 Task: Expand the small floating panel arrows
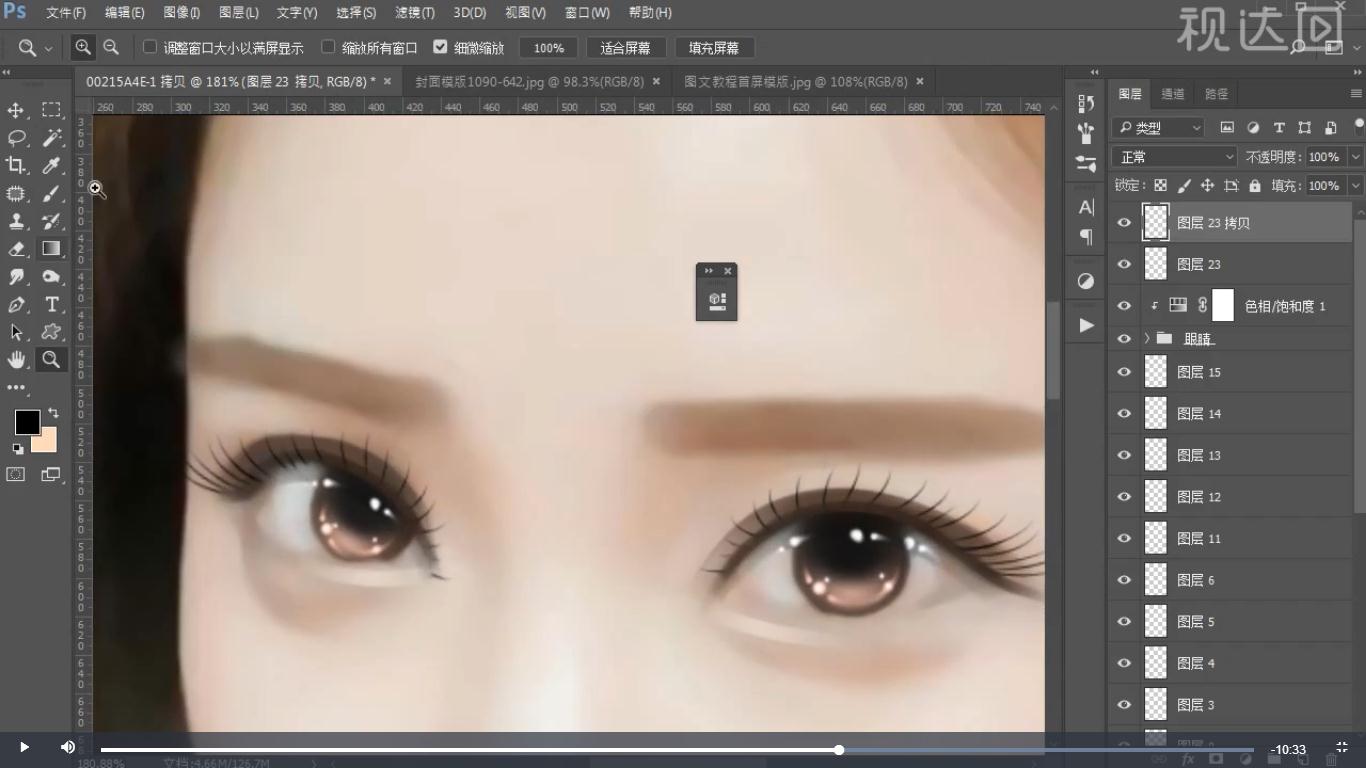tap(709, 271)
